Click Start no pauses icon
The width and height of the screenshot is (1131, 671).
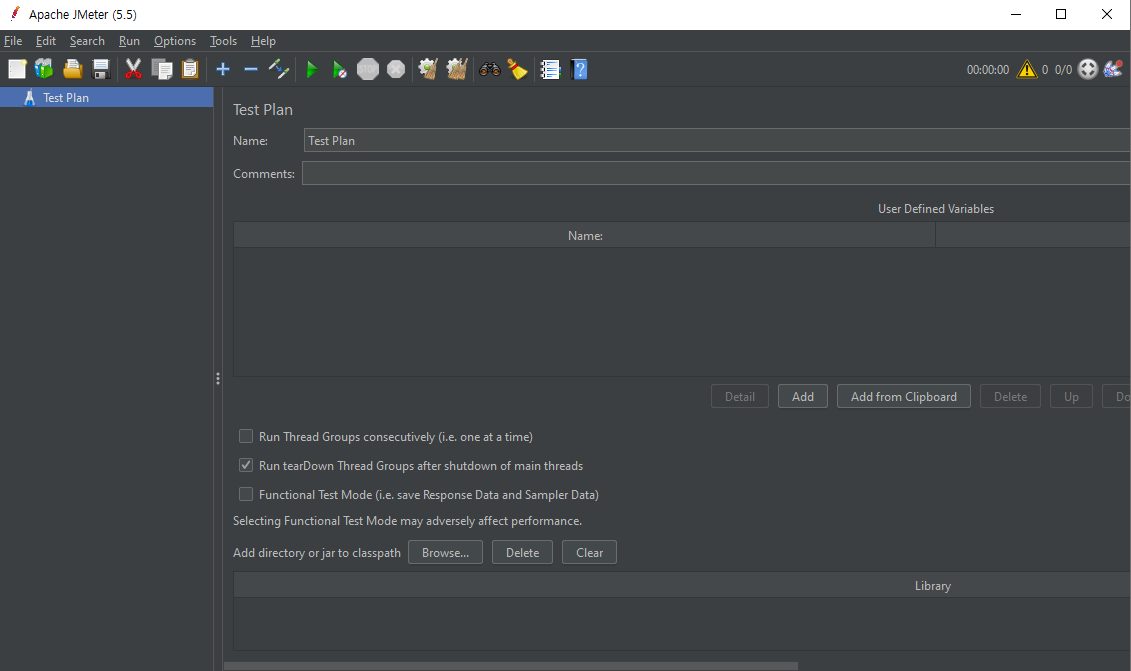340,69
